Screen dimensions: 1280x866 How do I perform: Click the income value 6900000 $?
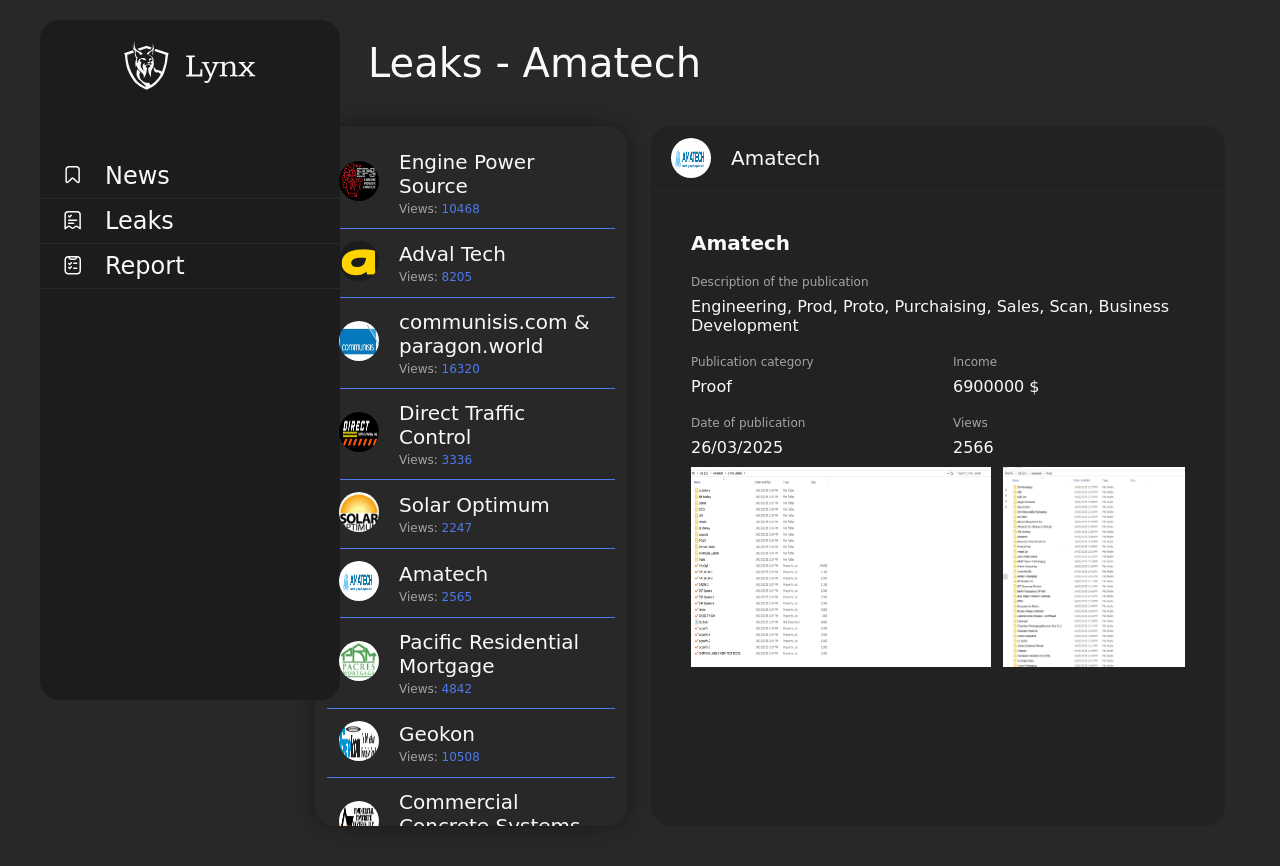[x=996, y=387]
